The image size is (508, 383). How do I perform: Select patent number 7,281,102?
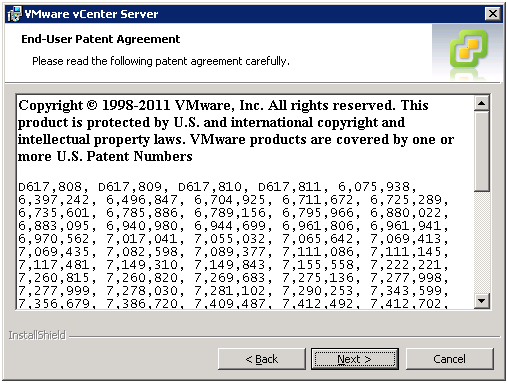(x=230, y=291)
